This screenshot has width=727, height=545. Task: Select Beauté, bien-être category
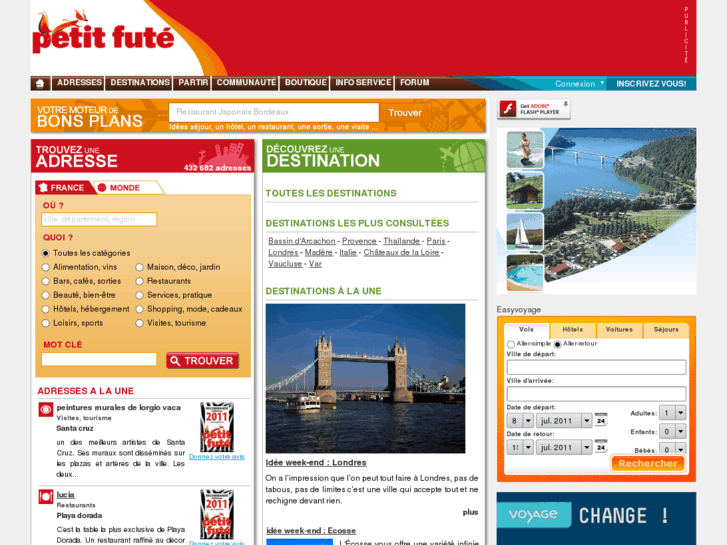tap(45, 295)
